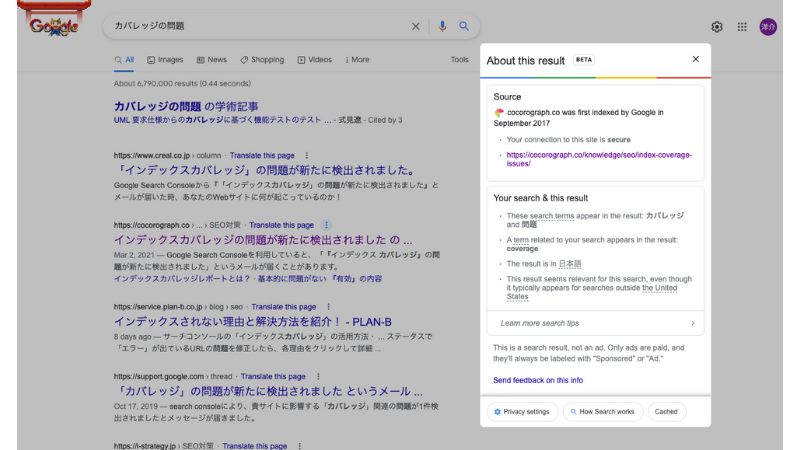The width and height of the screenshot is (800, 450).
Task: Switch to the Shopping tab
Action: pos(262,60)
